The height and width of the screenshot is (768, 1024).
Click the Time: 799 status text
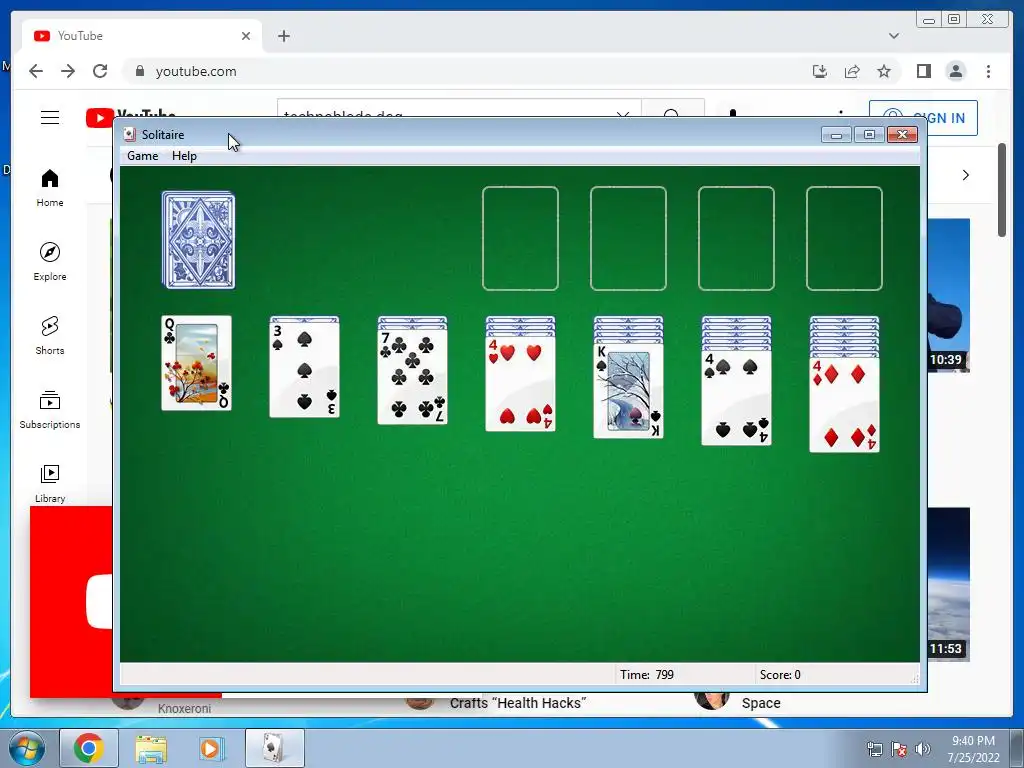[647, 675]
